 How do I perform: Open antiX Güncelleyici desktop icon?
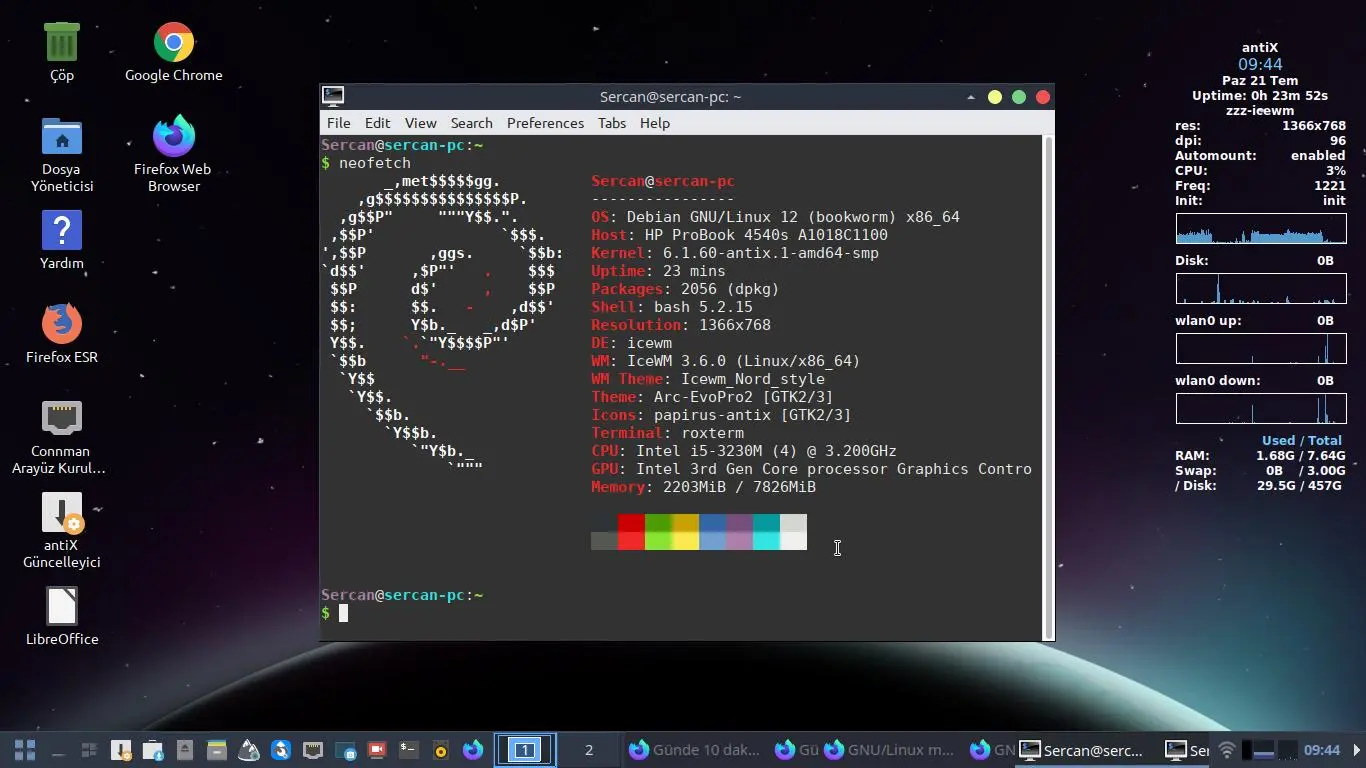tap(61, 530)
